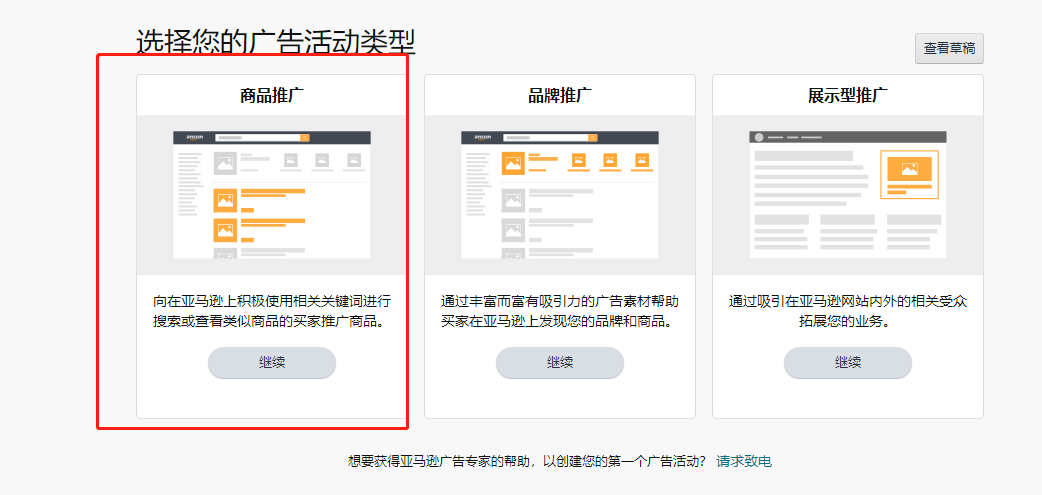The height and width of the screenshot is (495, 1042).
Task: Click the 选择您的广告活动类型 heading
Action: (x=276, y=43)
